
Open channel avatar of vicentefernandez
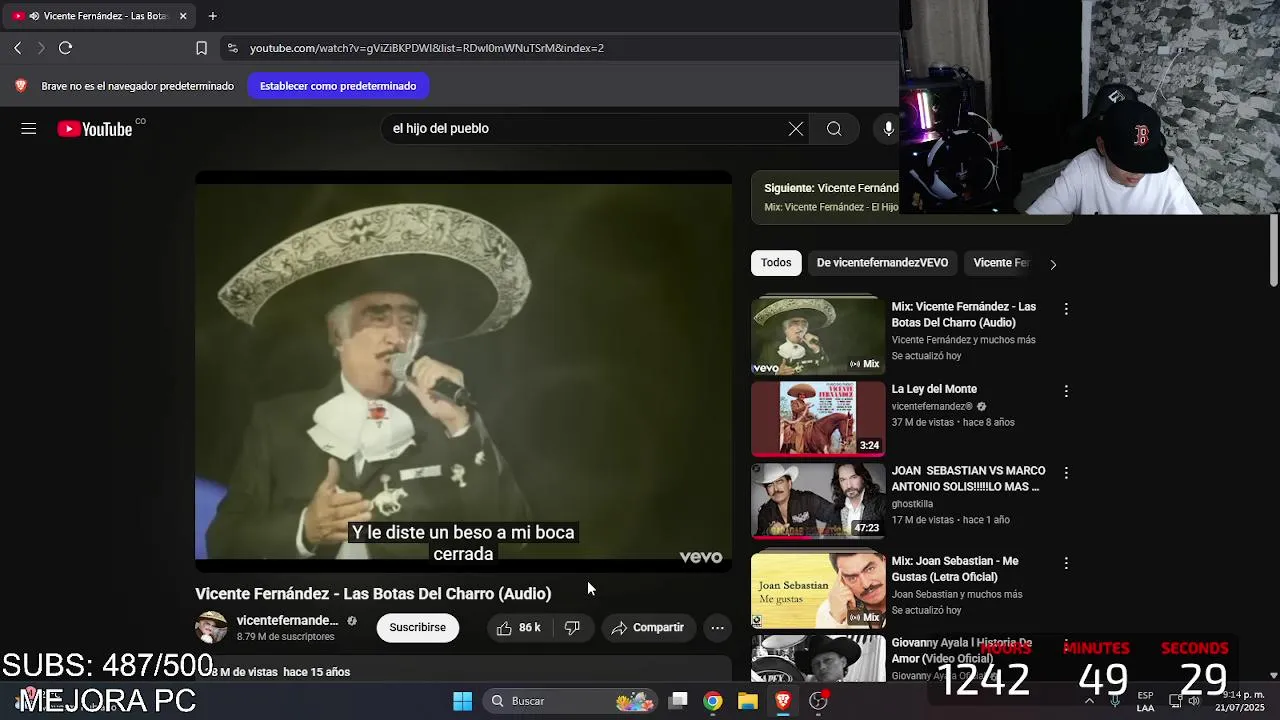211,627
